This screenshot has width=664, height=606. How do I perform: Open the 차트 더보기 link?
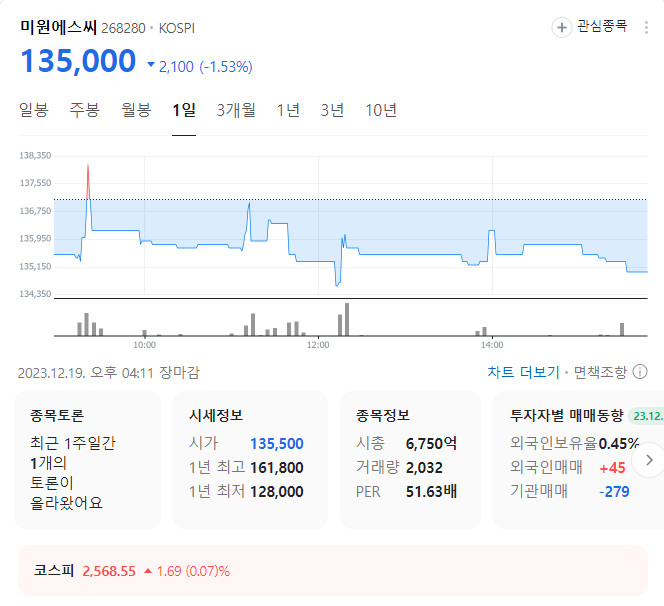[x=523, y=372]
